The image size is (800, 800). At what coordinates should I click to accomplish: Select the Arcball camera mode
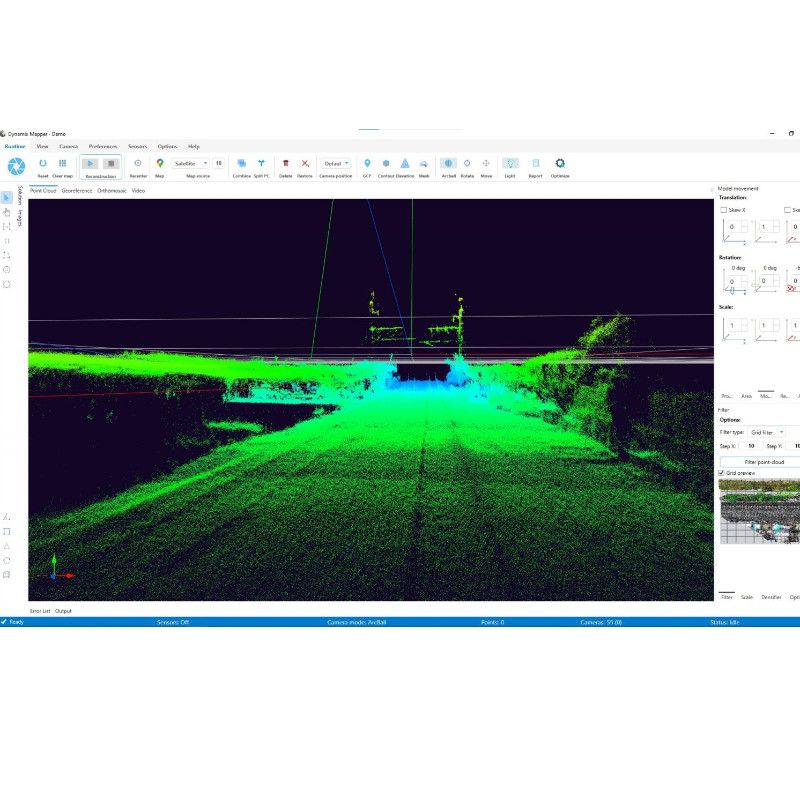tap(448, 163)
